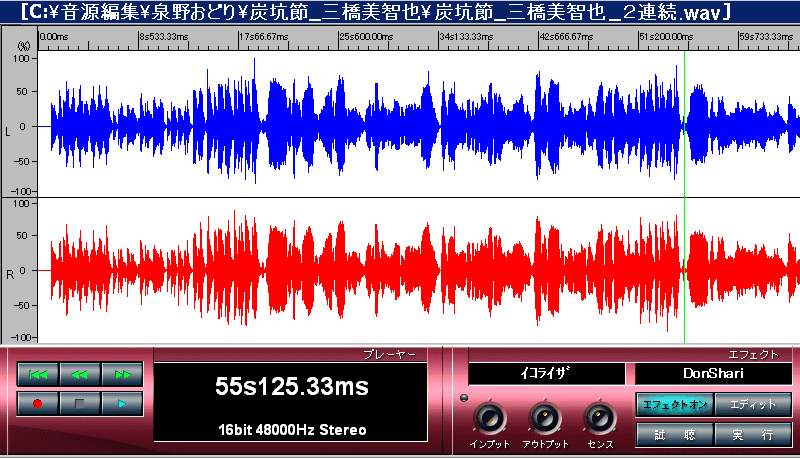Open the エディット edit button
The image size is (800, 458).
[753, 404]
